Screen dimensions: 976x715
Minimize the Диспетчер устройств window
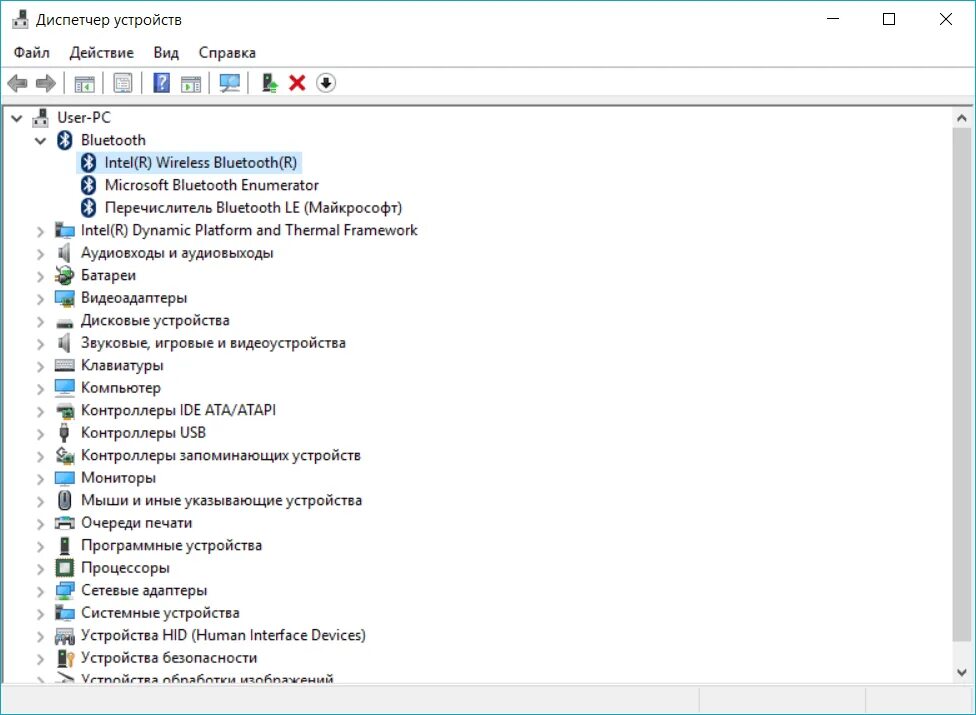833,19
